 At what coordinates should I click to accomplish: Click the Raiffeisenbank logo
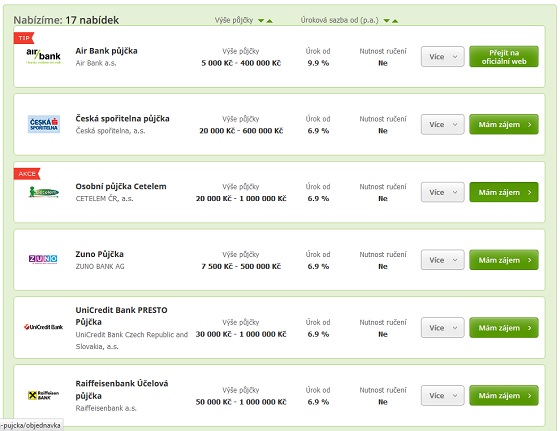click(43, 395)
